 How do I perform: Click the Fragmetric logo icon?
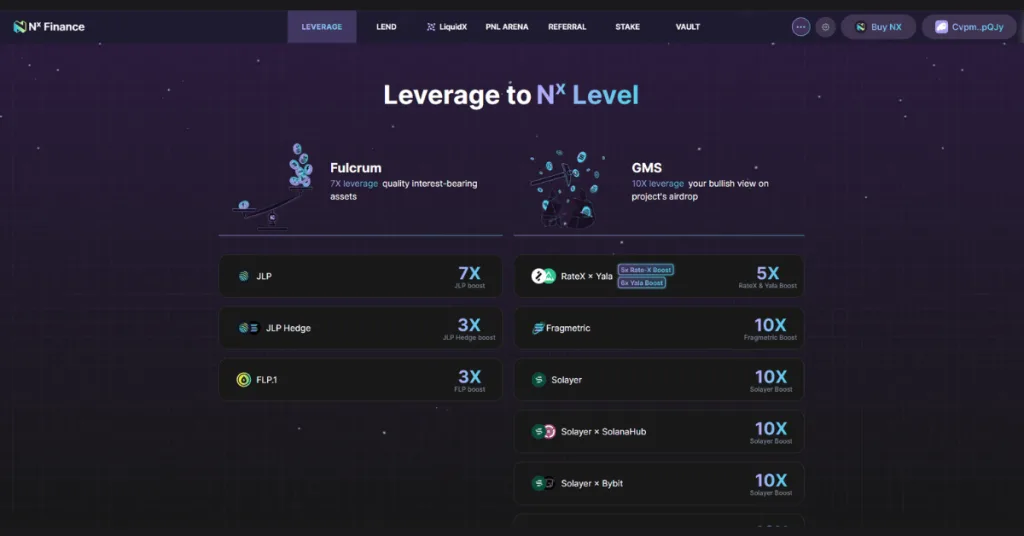(538, 328)
